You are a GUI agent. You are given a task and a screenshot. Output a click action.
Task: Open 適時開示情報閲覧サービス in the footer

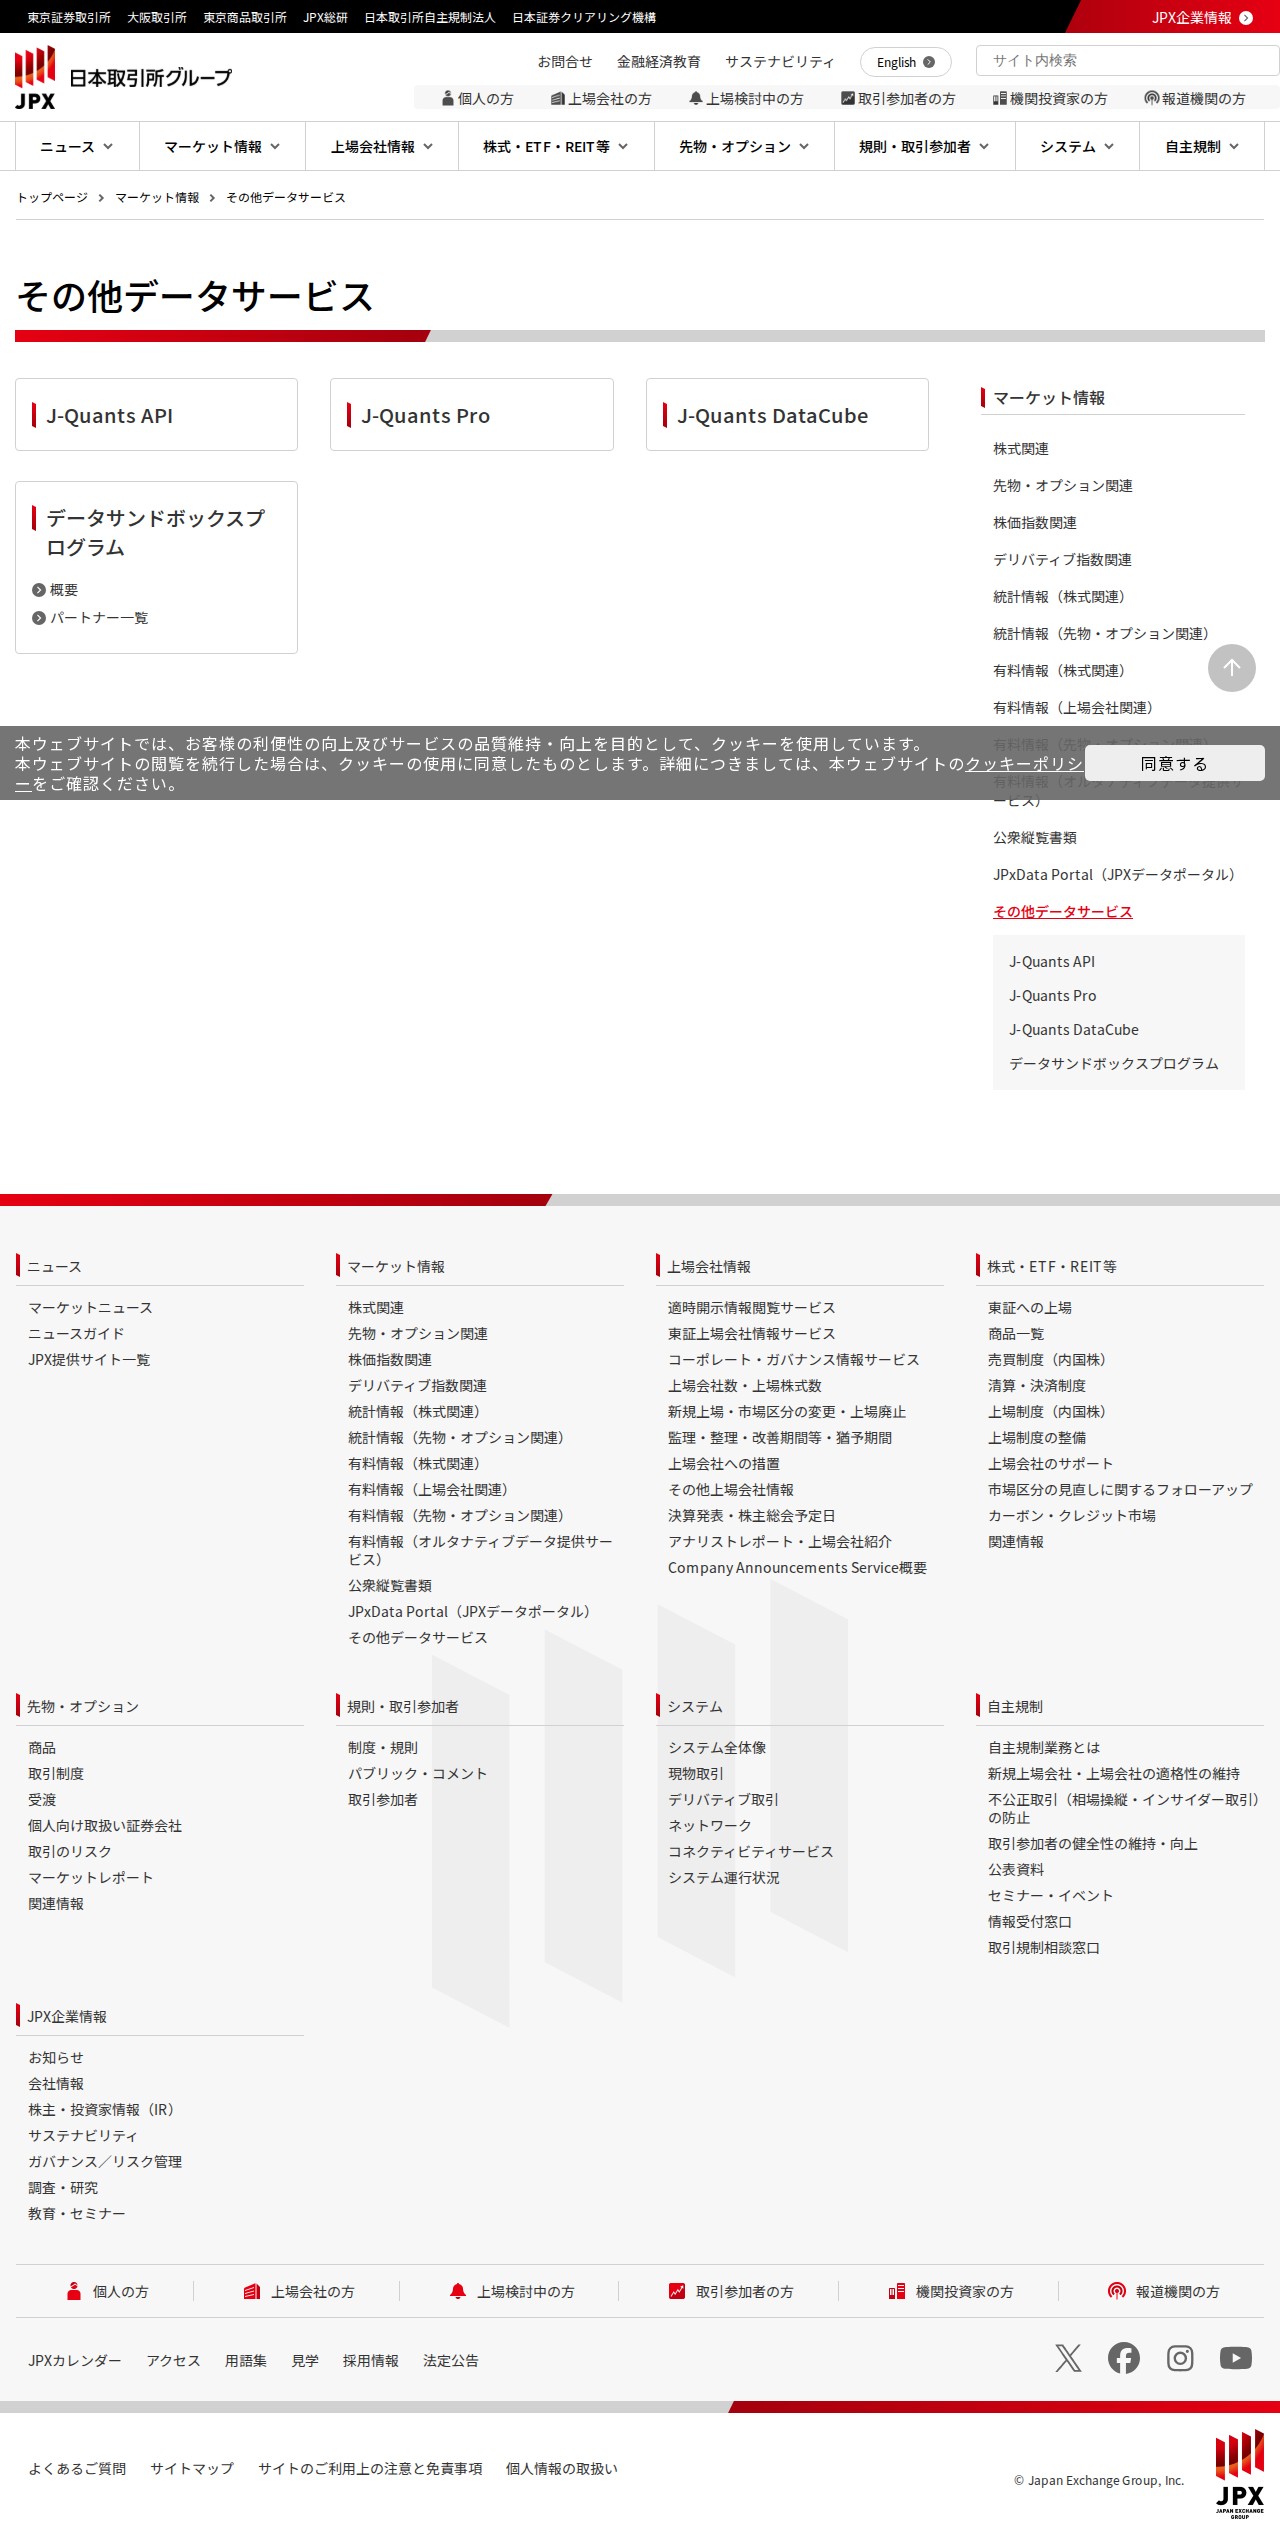[x=752, y=1308]
